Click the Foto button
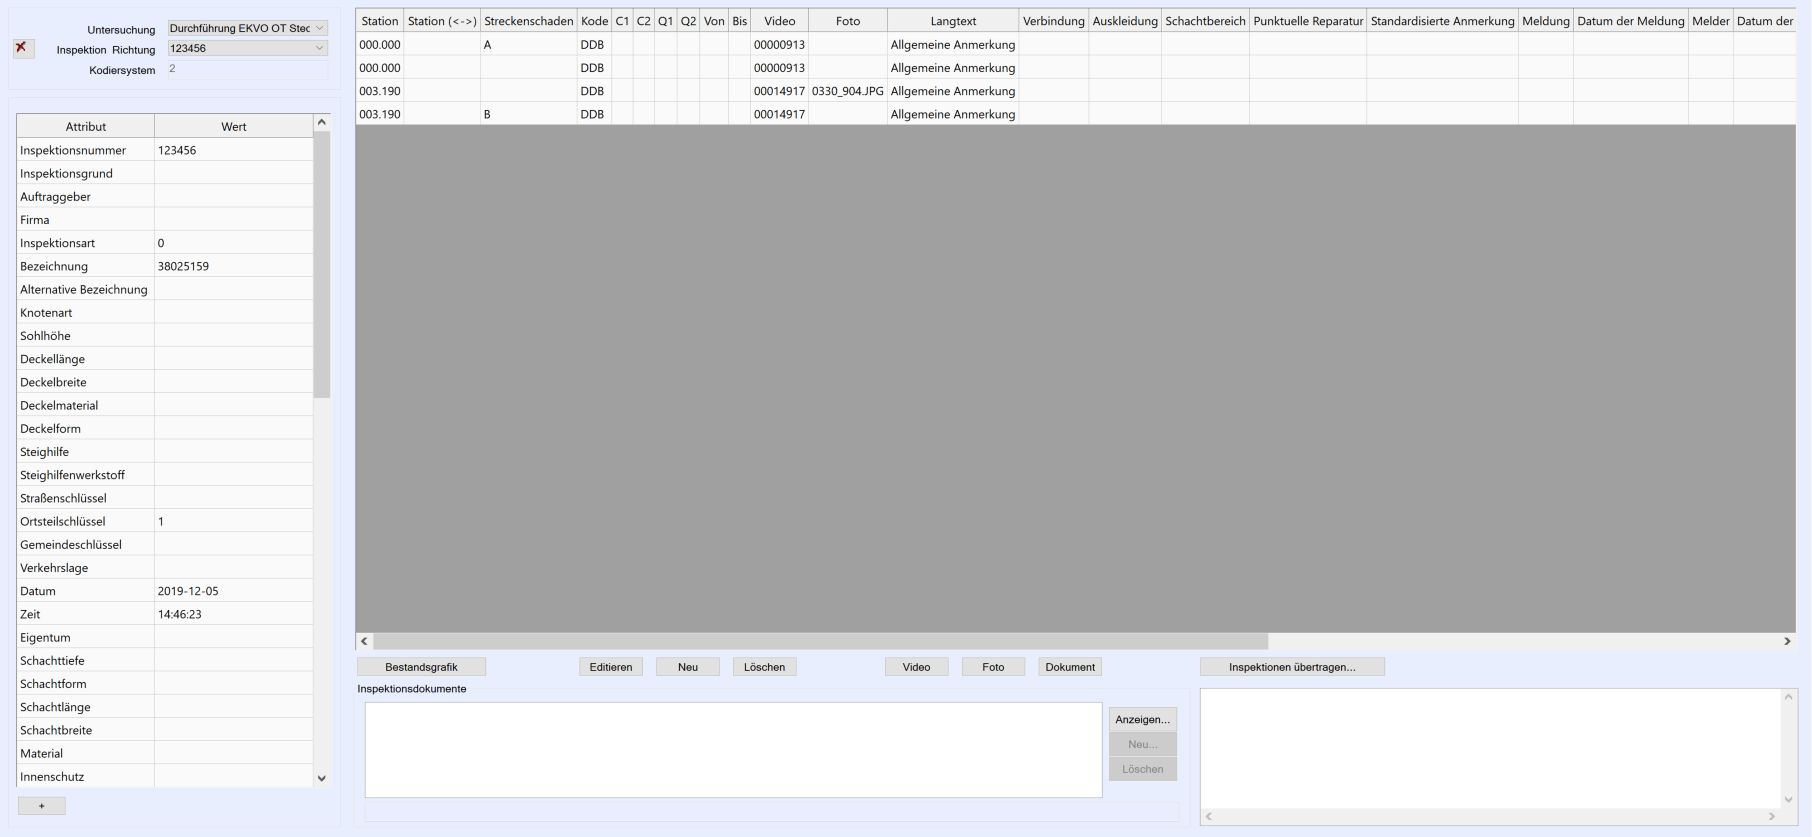 pos(993,667)
